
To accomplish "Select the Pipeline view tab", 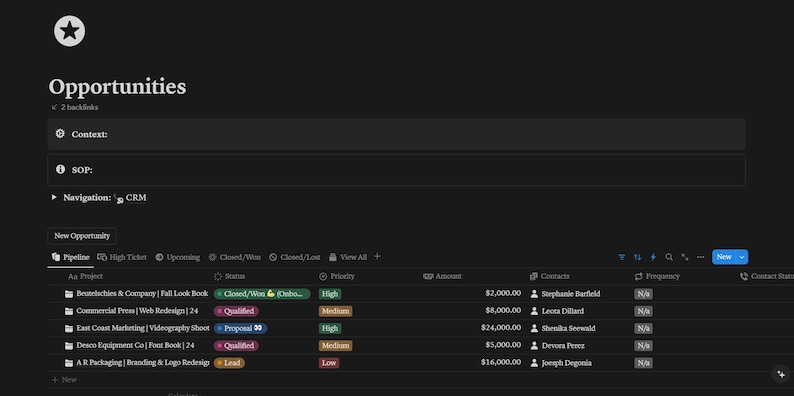I will point(71,257).
